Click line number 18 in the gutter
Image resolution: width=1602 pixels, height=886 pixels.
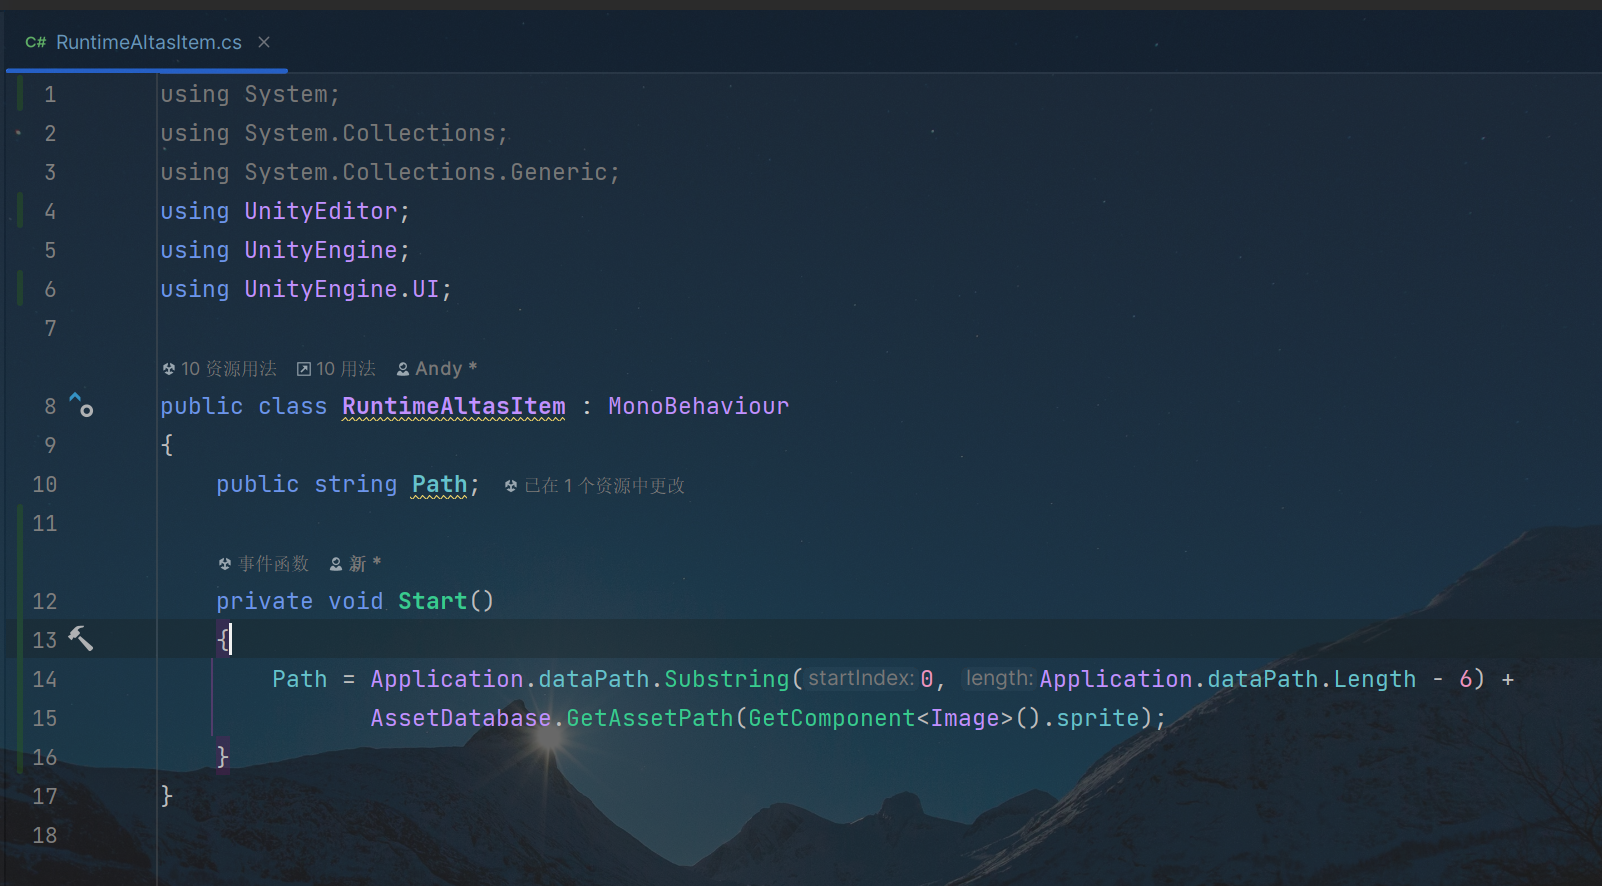click(x=45, y=835)
